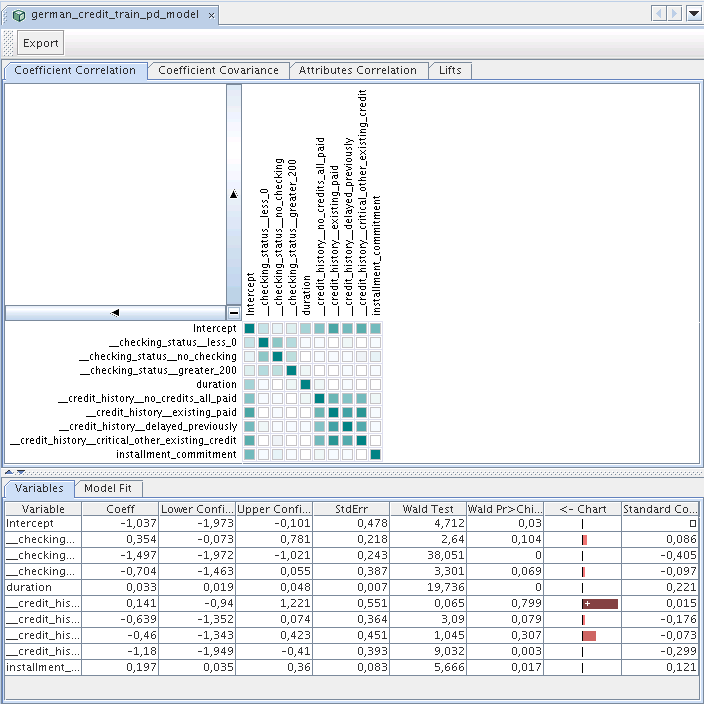Viewport: 704px width, 704px height.
Task: Sort by the Wald Test column header
Action: [x=428, y=509]
